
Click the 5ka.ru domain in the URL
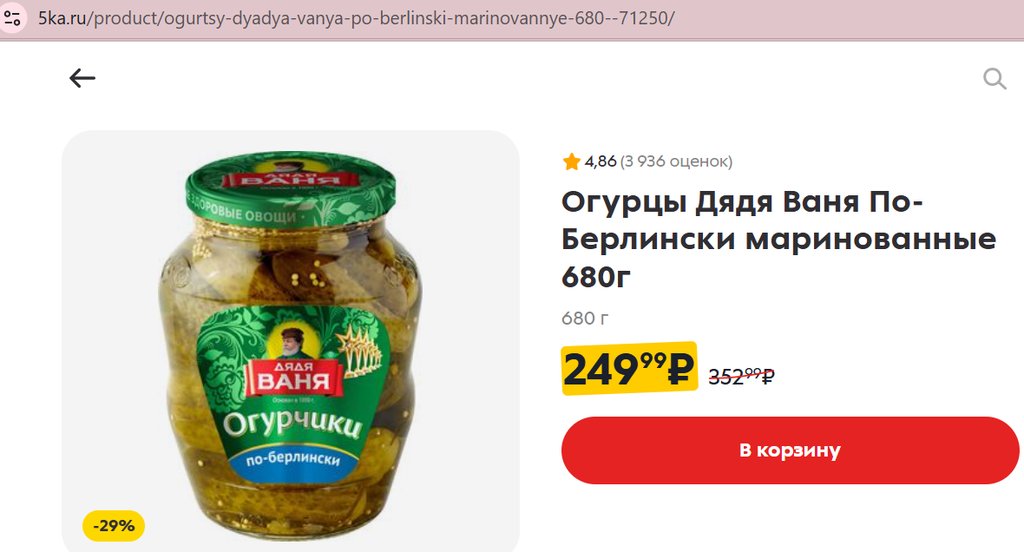point(62,18)
